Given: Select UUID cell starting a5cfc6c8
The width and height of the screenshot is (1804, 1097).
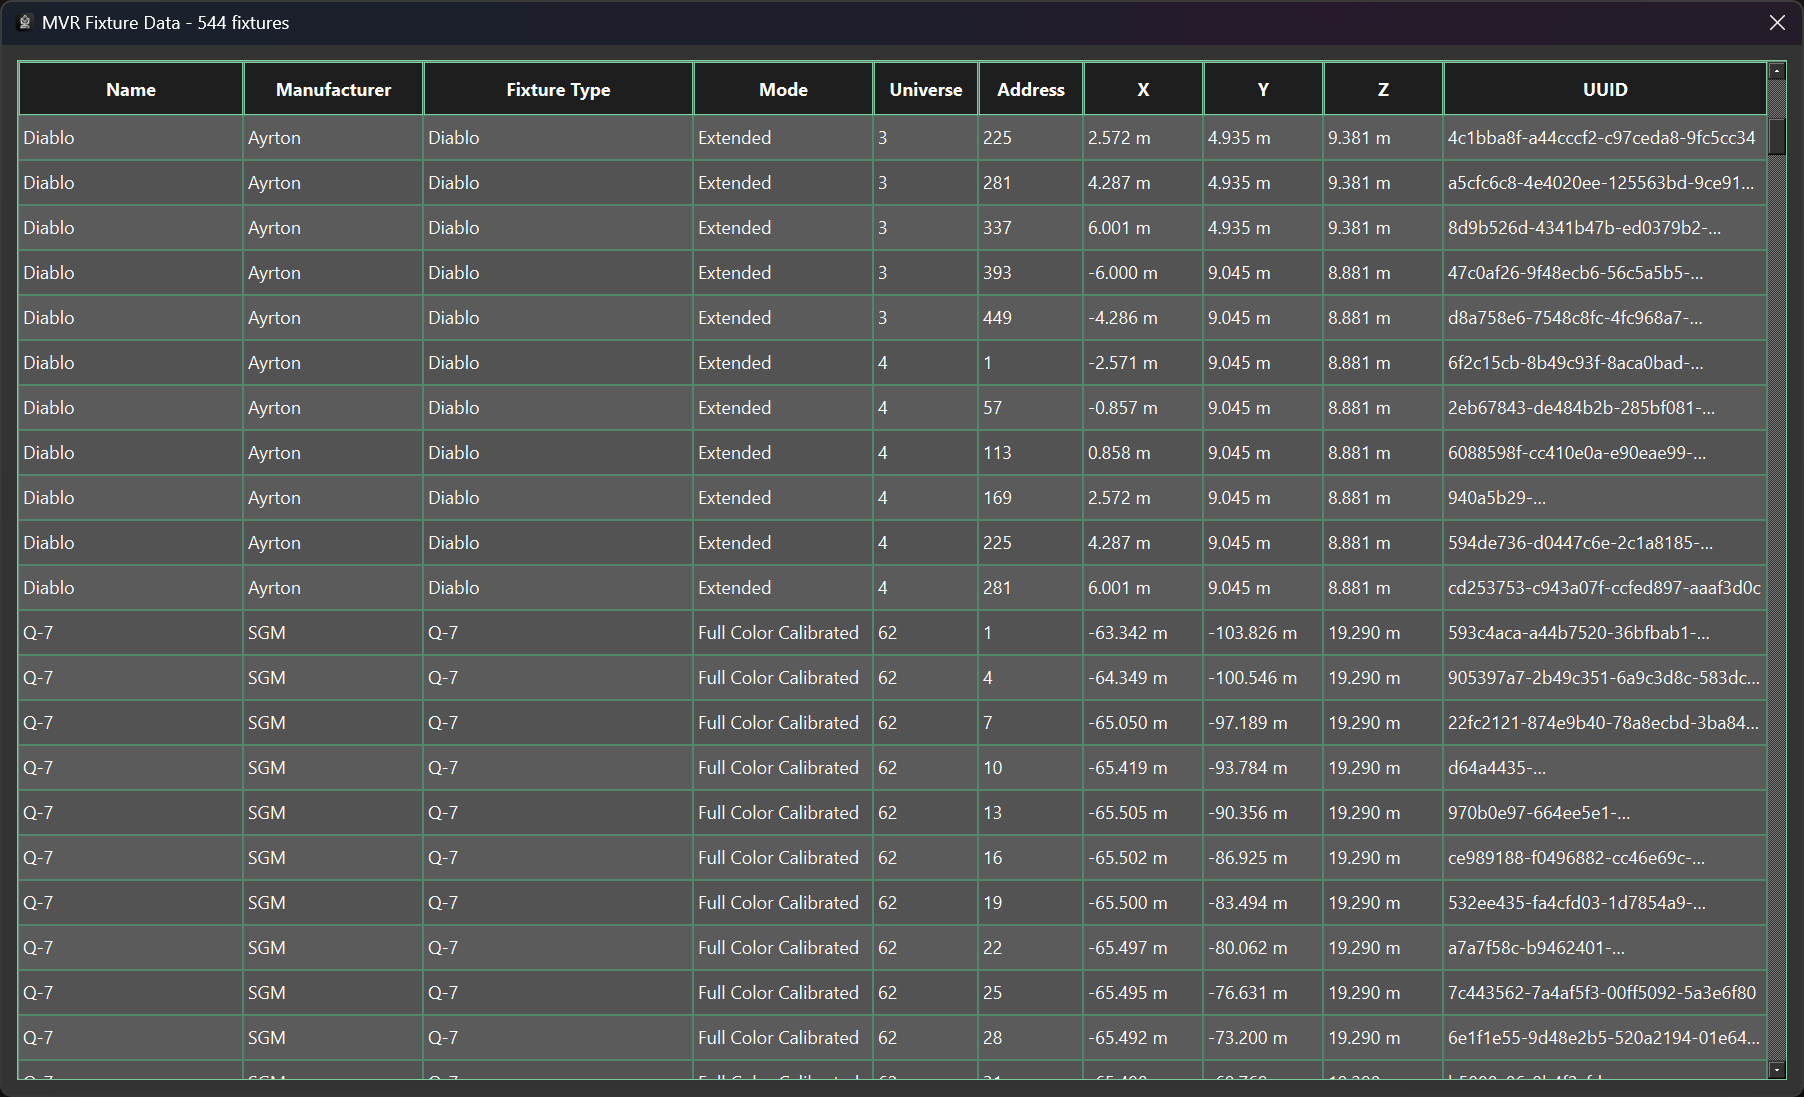Looking at the screenshot, I should (x=1605, y=183).
